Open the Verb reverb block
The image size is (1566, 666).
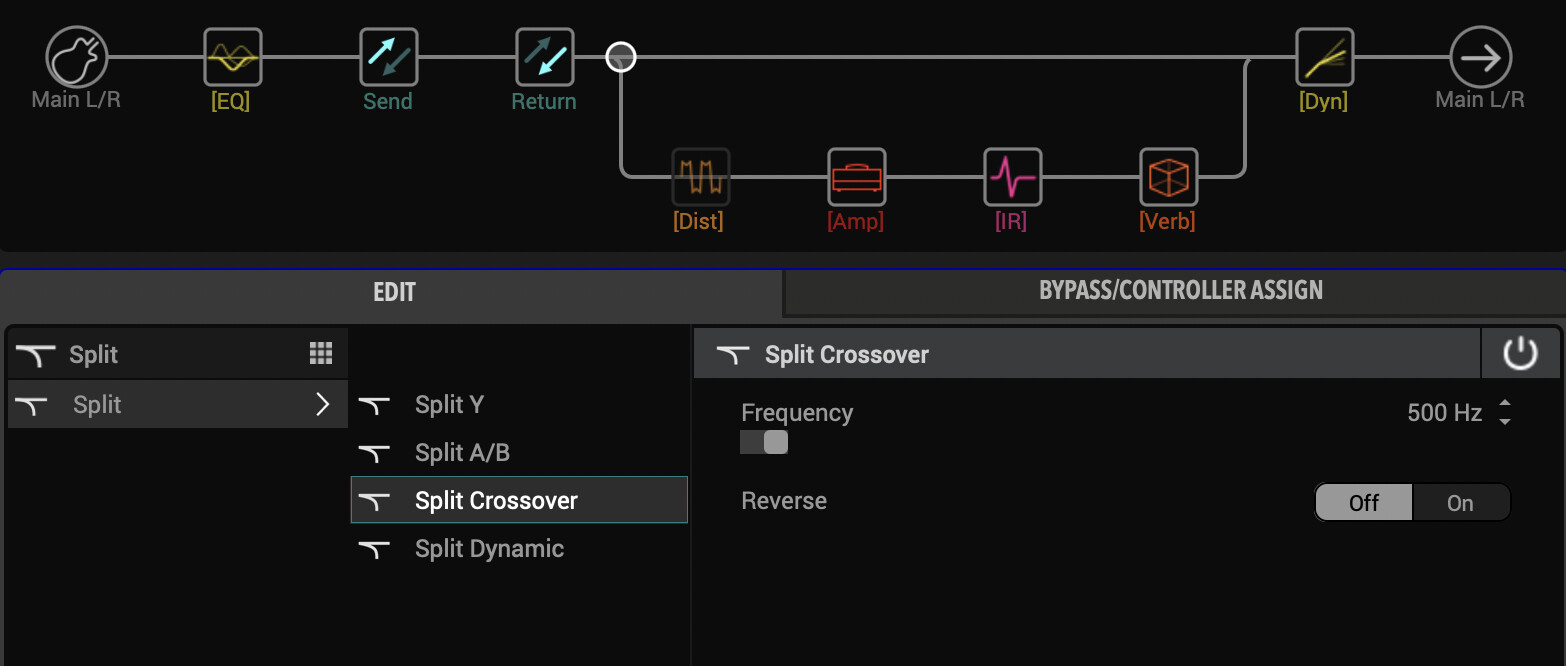[1168, 177]
